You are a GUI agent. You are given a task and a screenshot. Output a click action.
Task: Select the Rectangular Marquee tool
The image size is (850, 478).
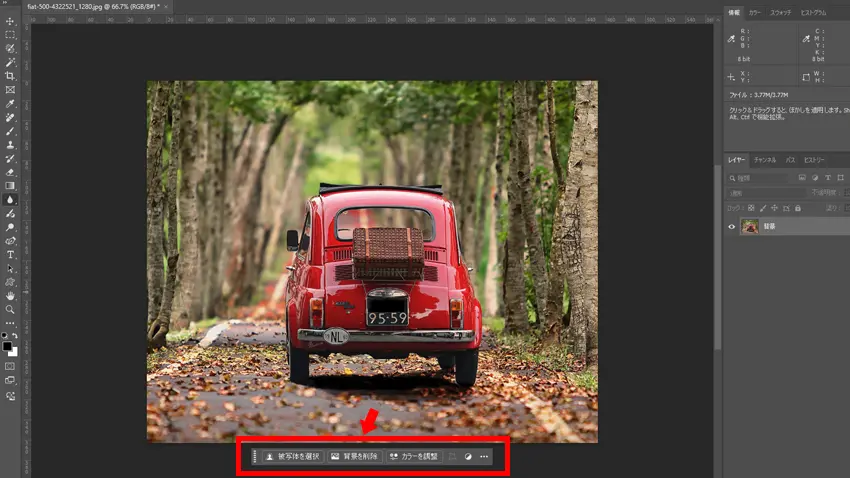[10, 34]
